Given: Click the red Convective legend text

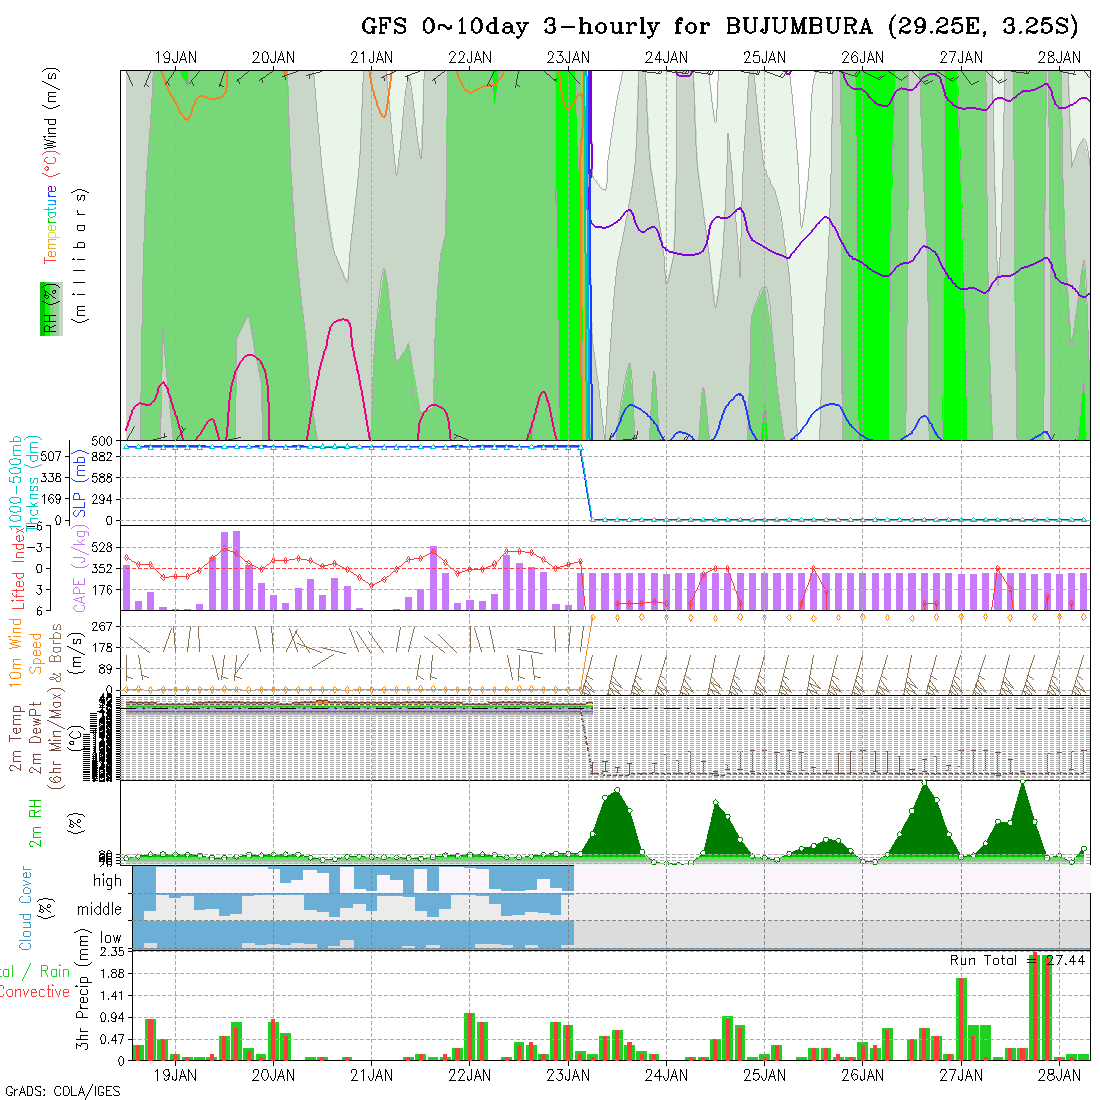Looking at the screenshot, I should (34, 992).
